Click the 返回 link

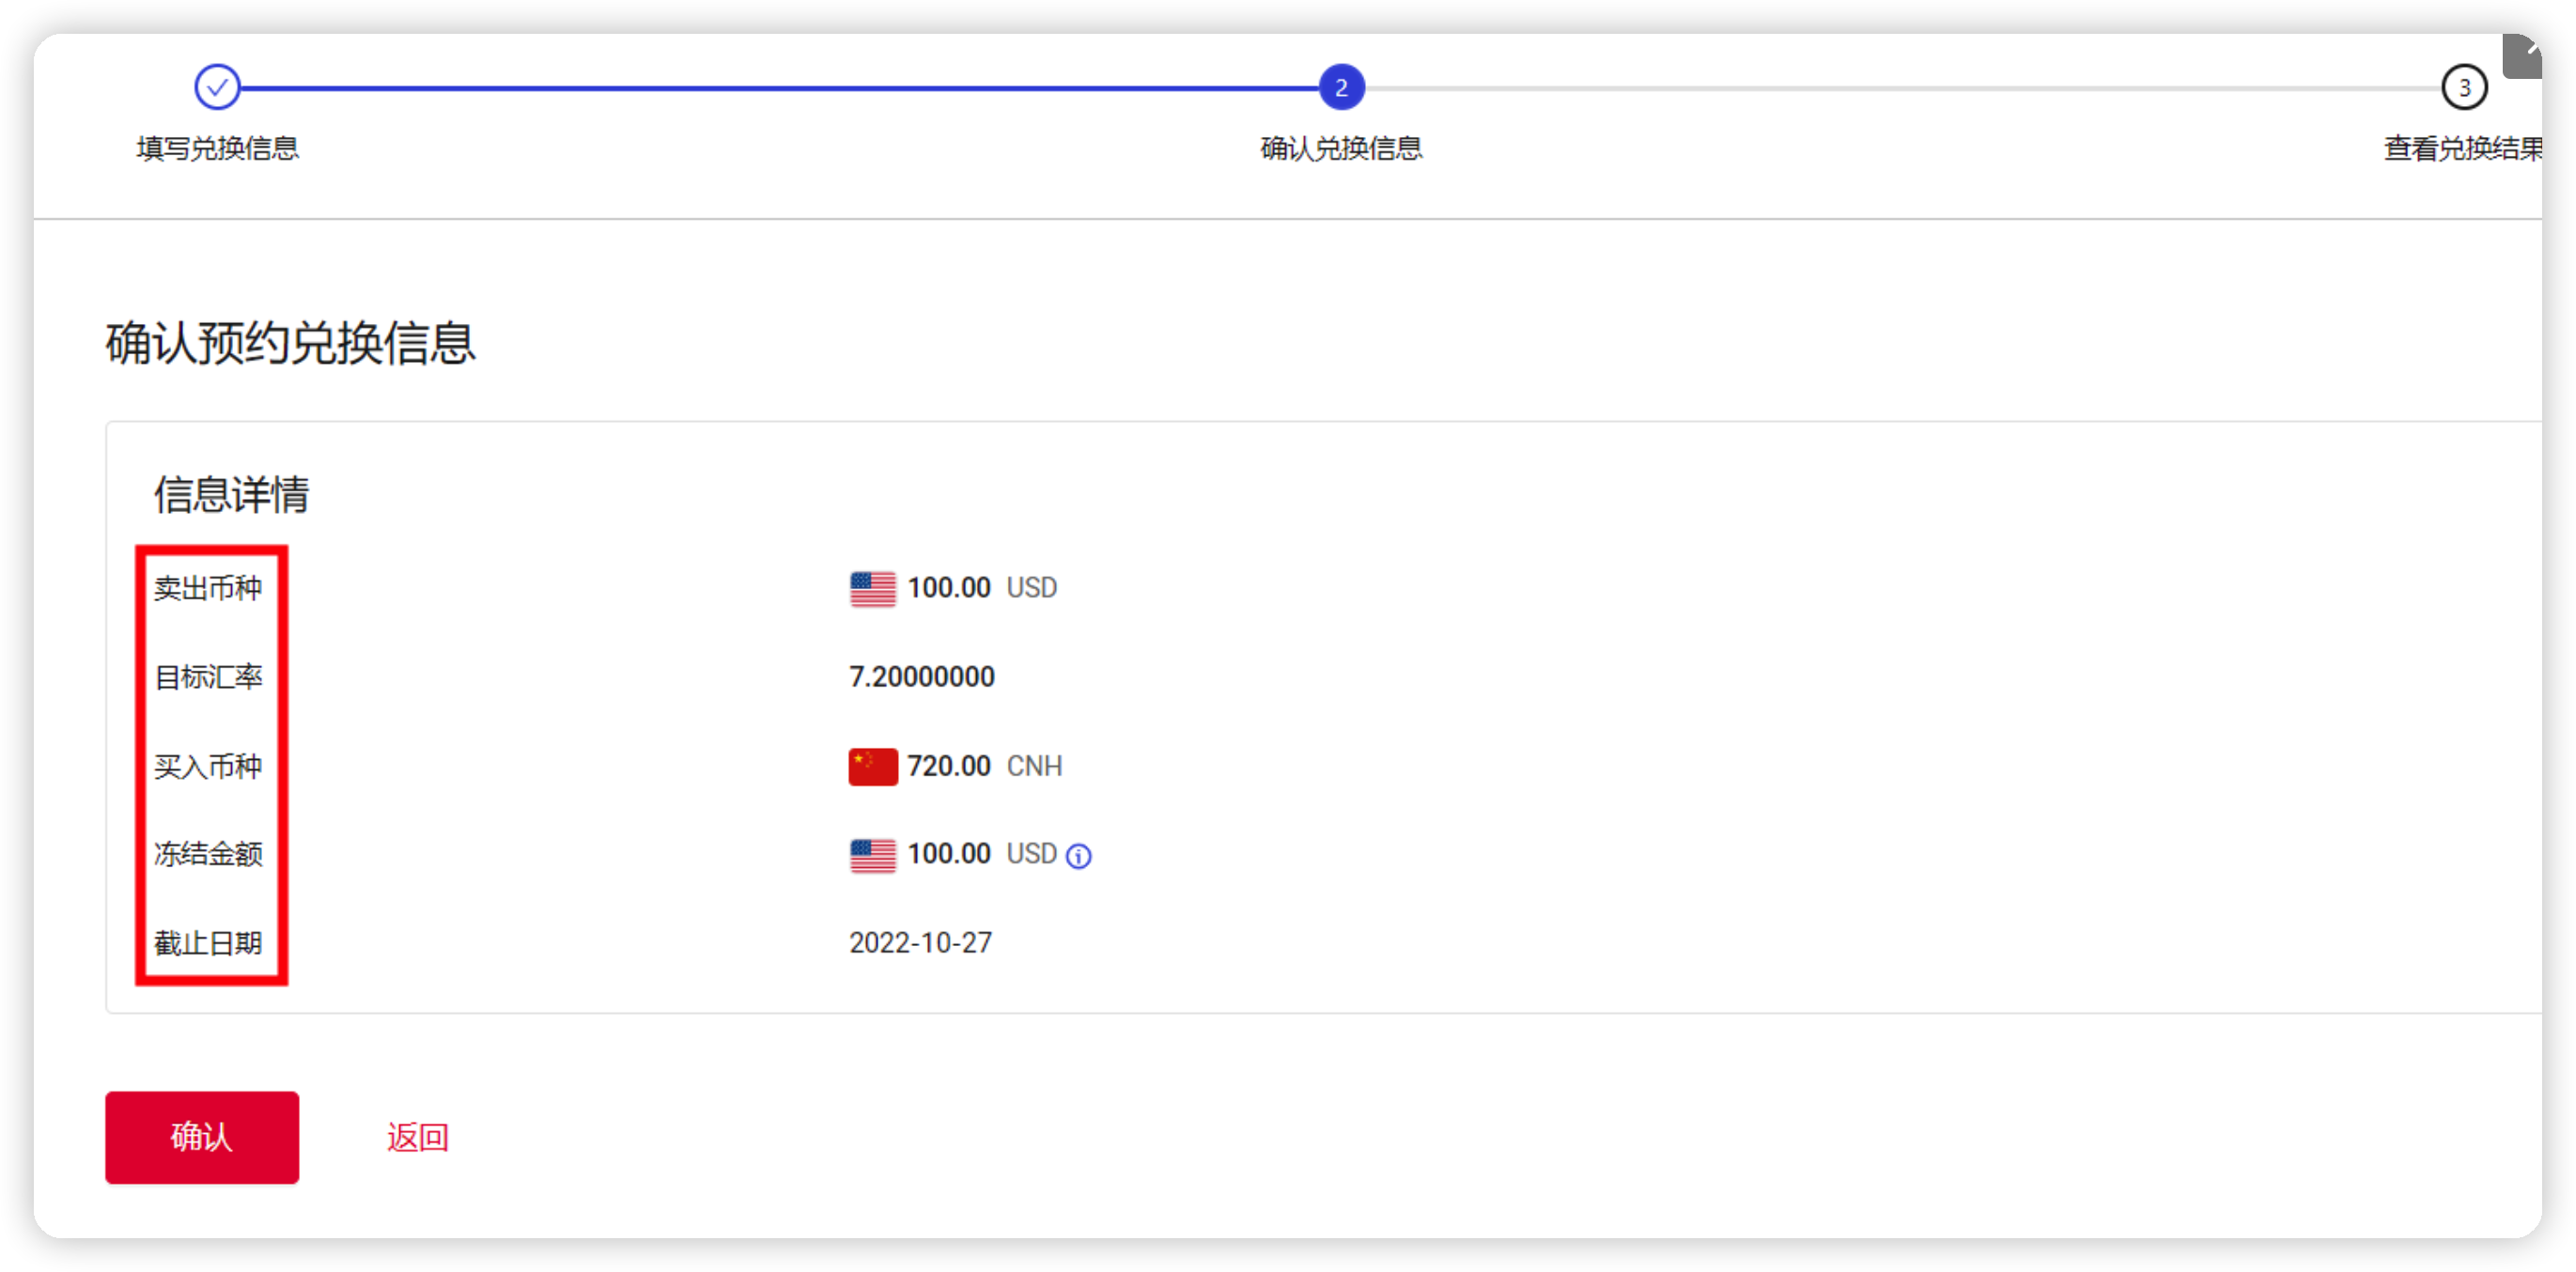click(417, 1137)
